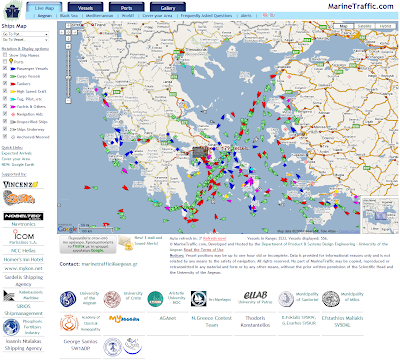
Task: Open the Go To Port dropdown
Action: tap(25, 34)
